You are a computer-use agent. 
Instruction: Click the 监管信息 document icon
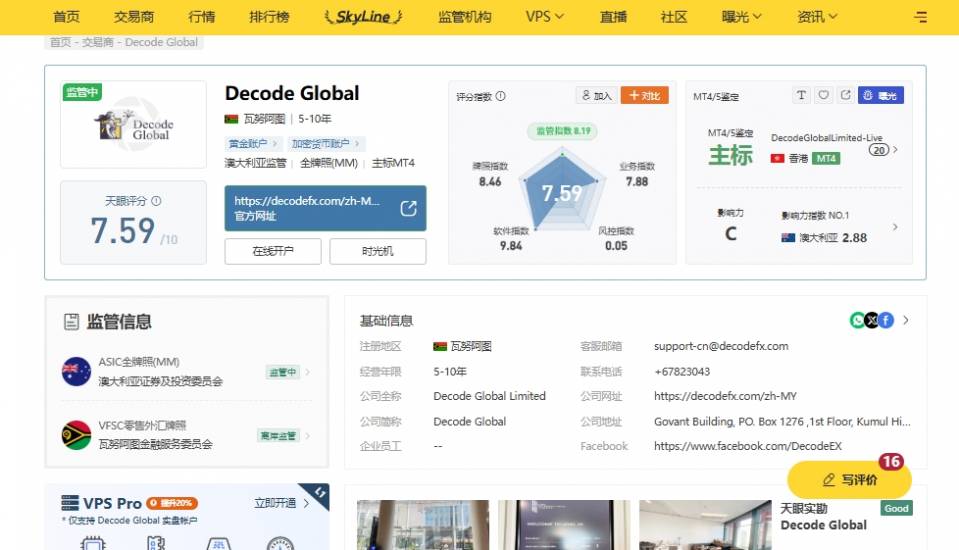point(72,321)
